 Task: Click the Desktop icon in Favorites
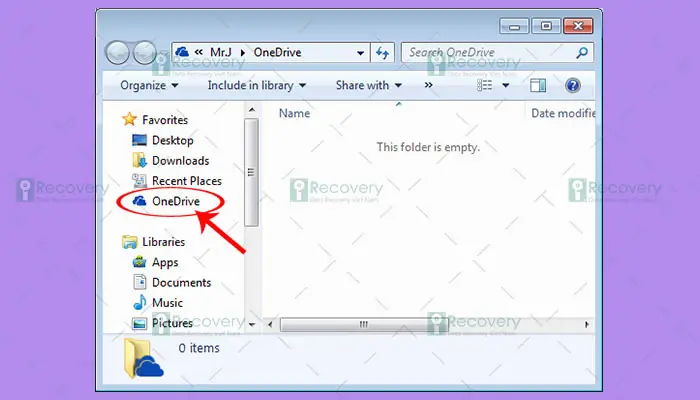tap(139, 140)
